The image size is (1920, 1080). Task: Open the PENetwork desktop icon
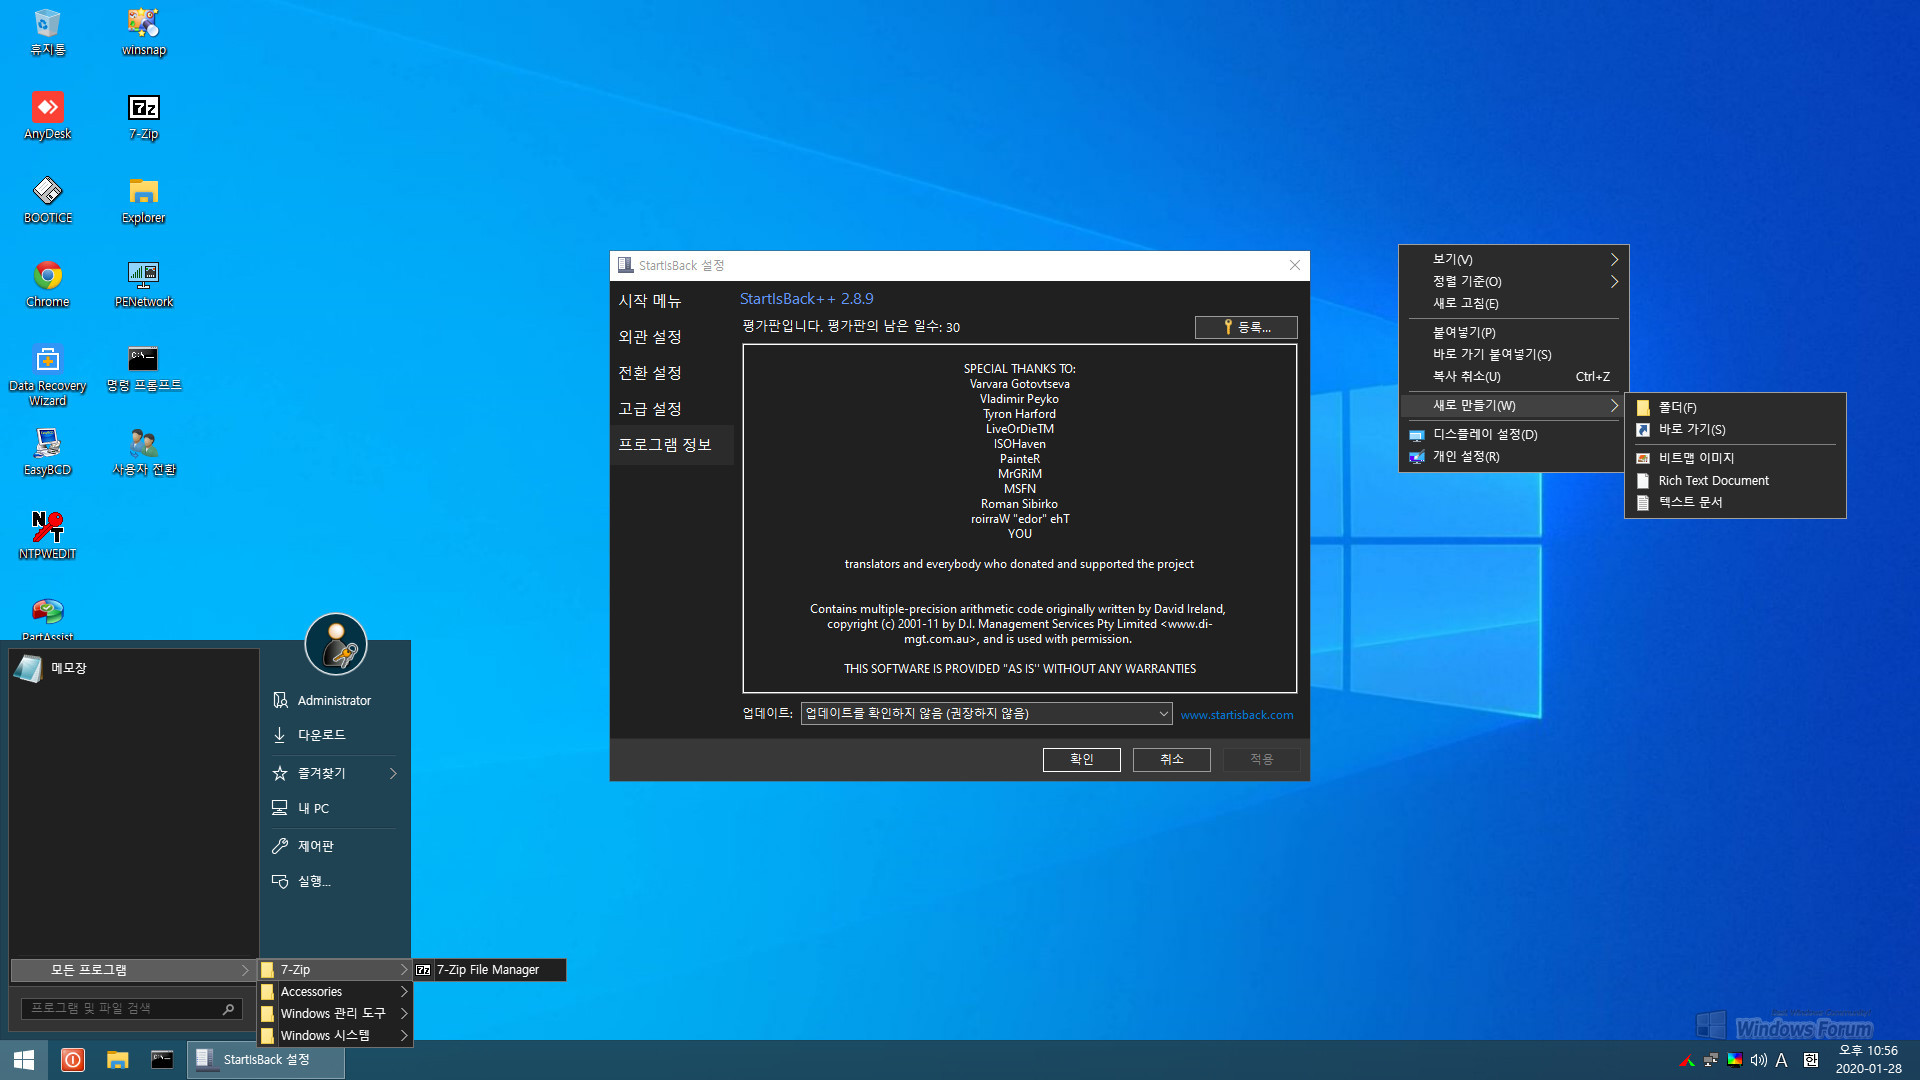click(143, 284)
